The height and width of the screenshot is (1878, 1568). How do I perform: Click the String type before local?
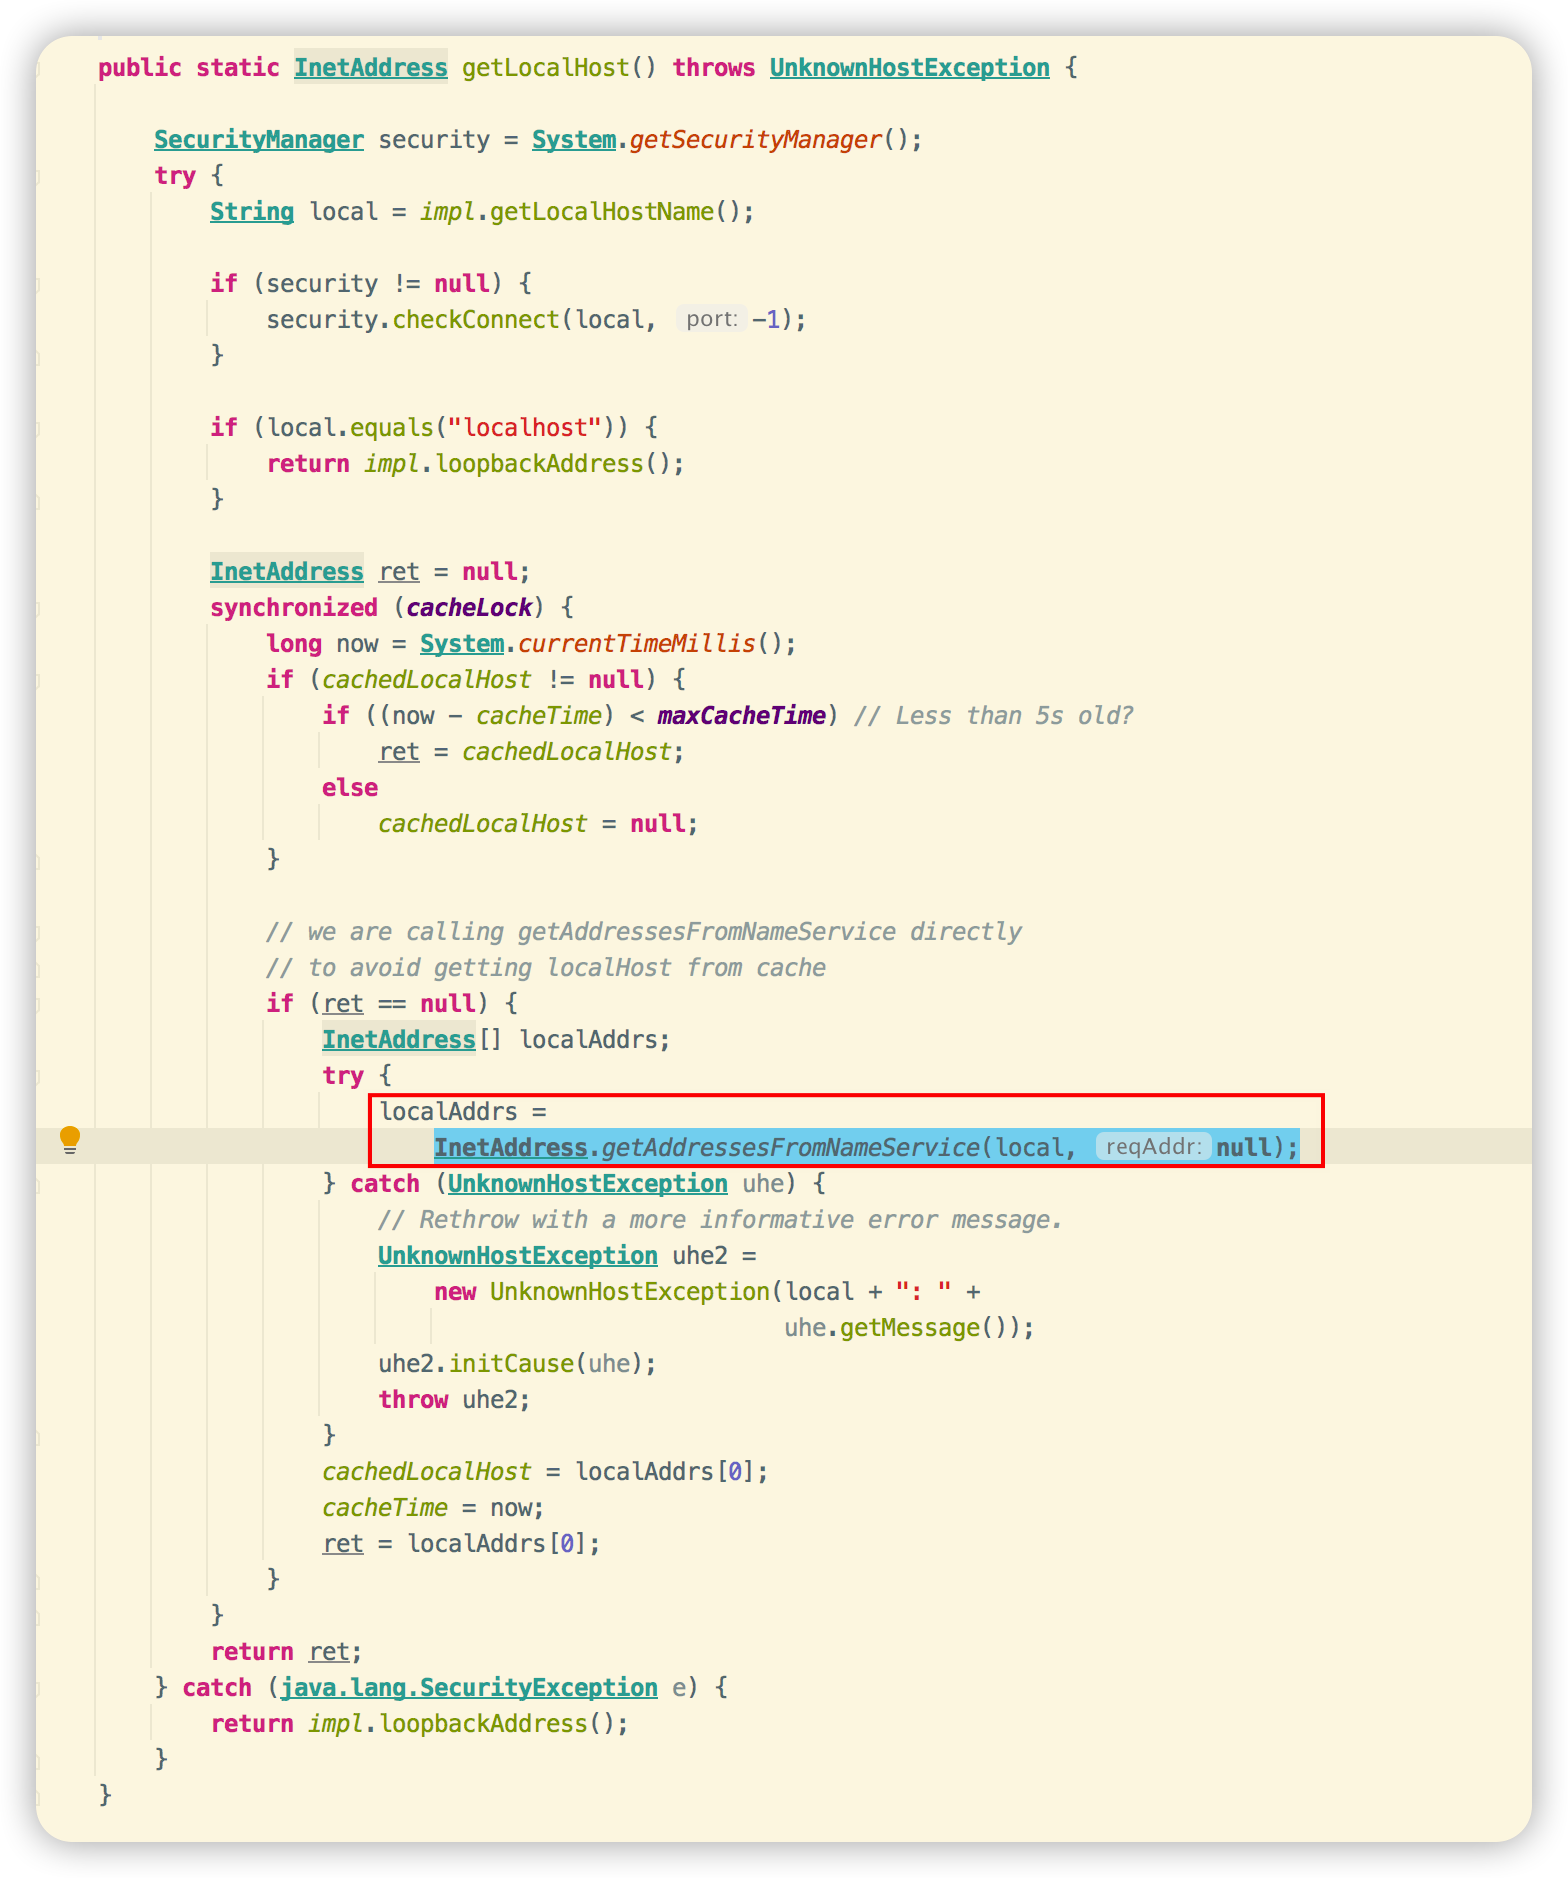tap(251, 212)
